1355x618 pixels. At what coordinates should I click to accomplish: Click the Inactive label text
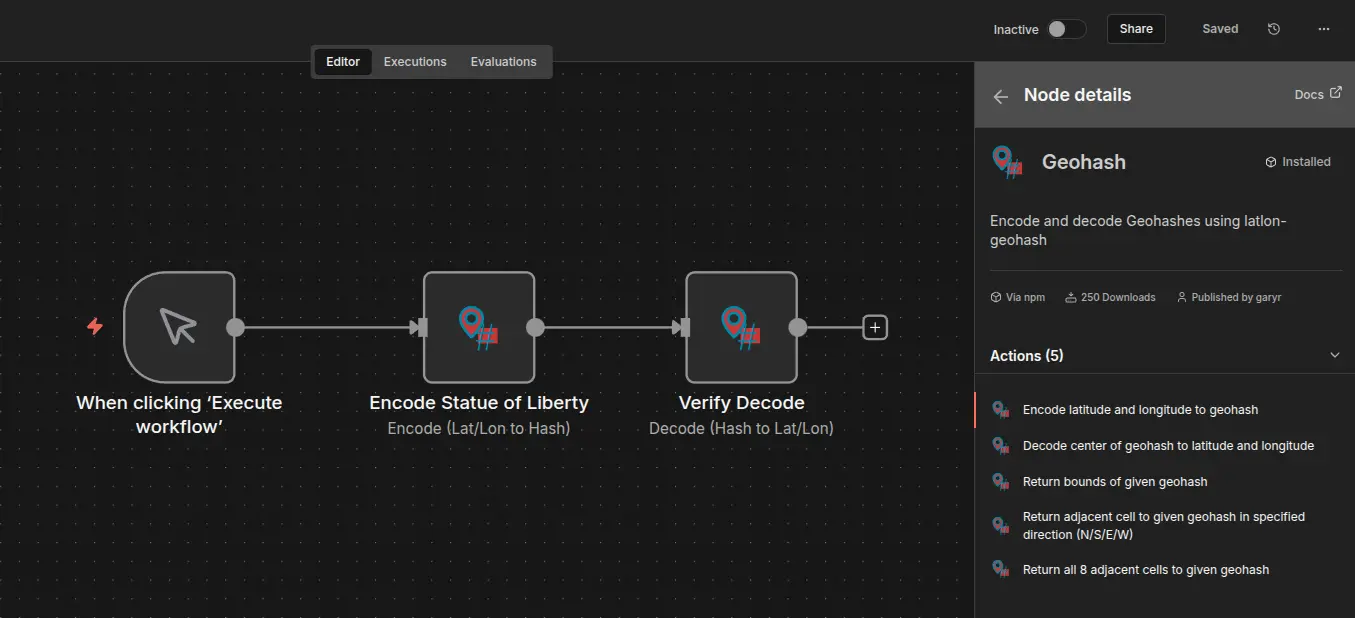[x=1016, y=30]
